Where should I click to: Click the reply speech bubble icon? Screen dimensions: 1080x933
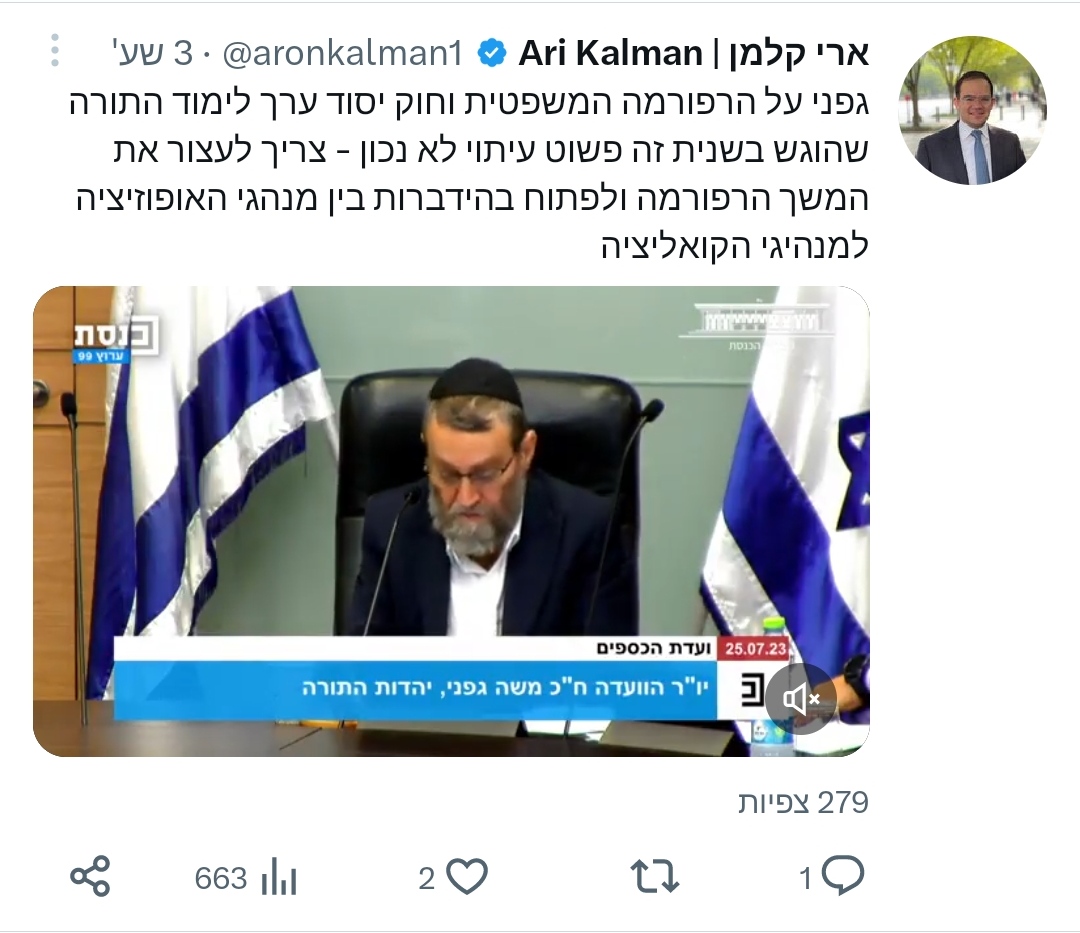coord(842,876)
